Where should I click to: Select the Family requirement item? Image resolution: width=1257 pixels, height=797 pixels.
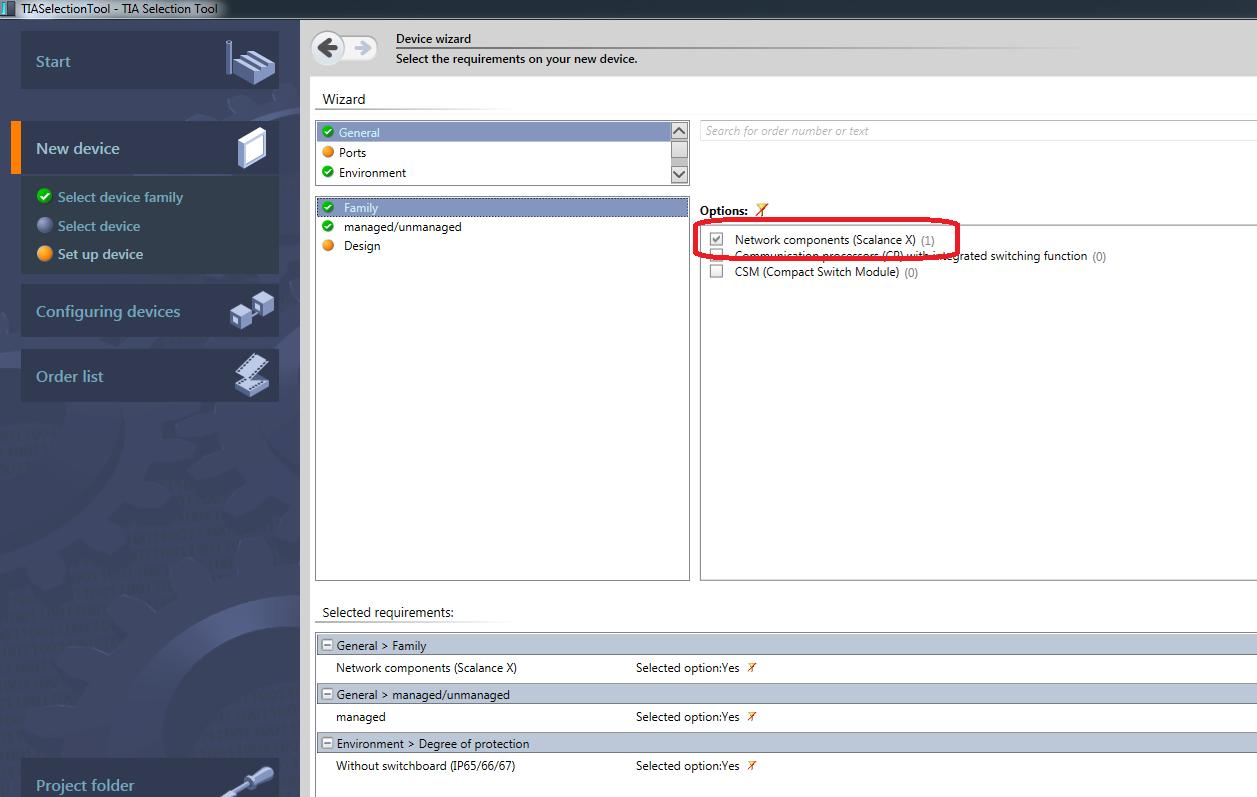[x=502, y=208]
